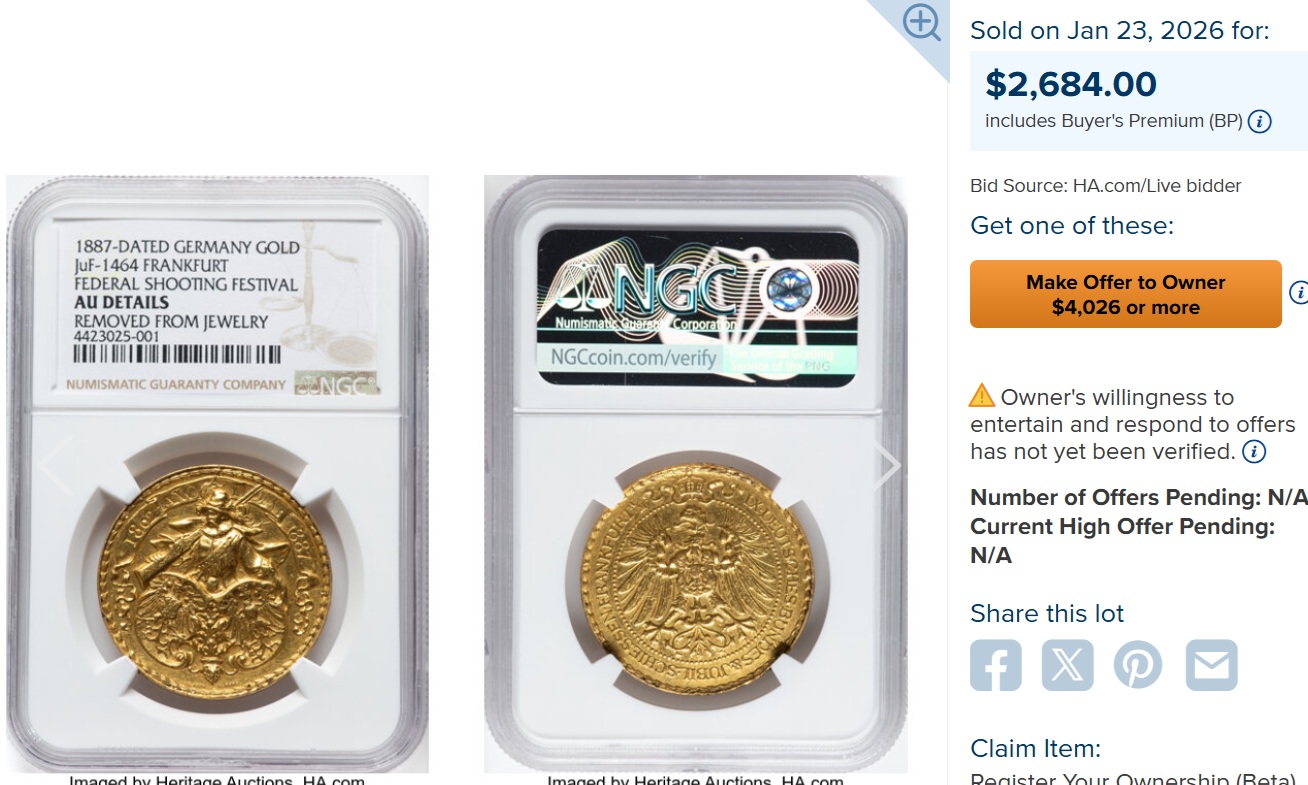
Task: Click the Bid Source HA.com/Live bidder text
Action: point(1106,185)
